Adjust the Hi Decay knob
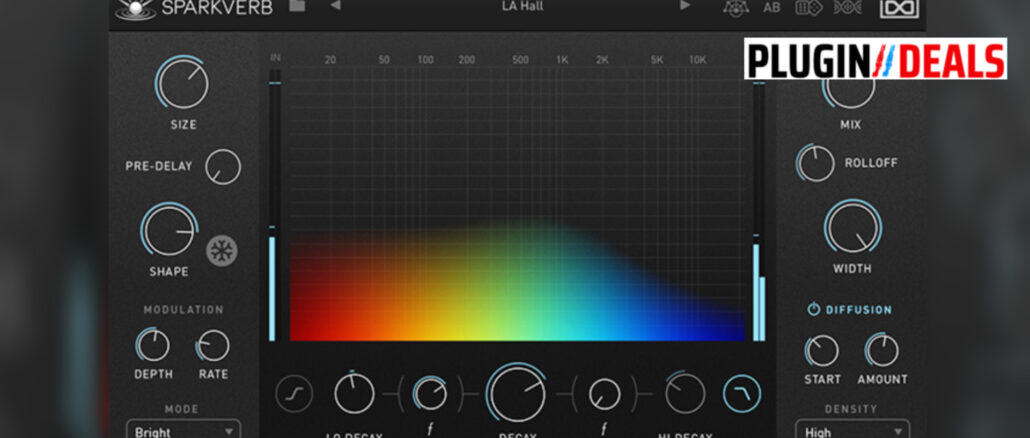 [684, 393]
